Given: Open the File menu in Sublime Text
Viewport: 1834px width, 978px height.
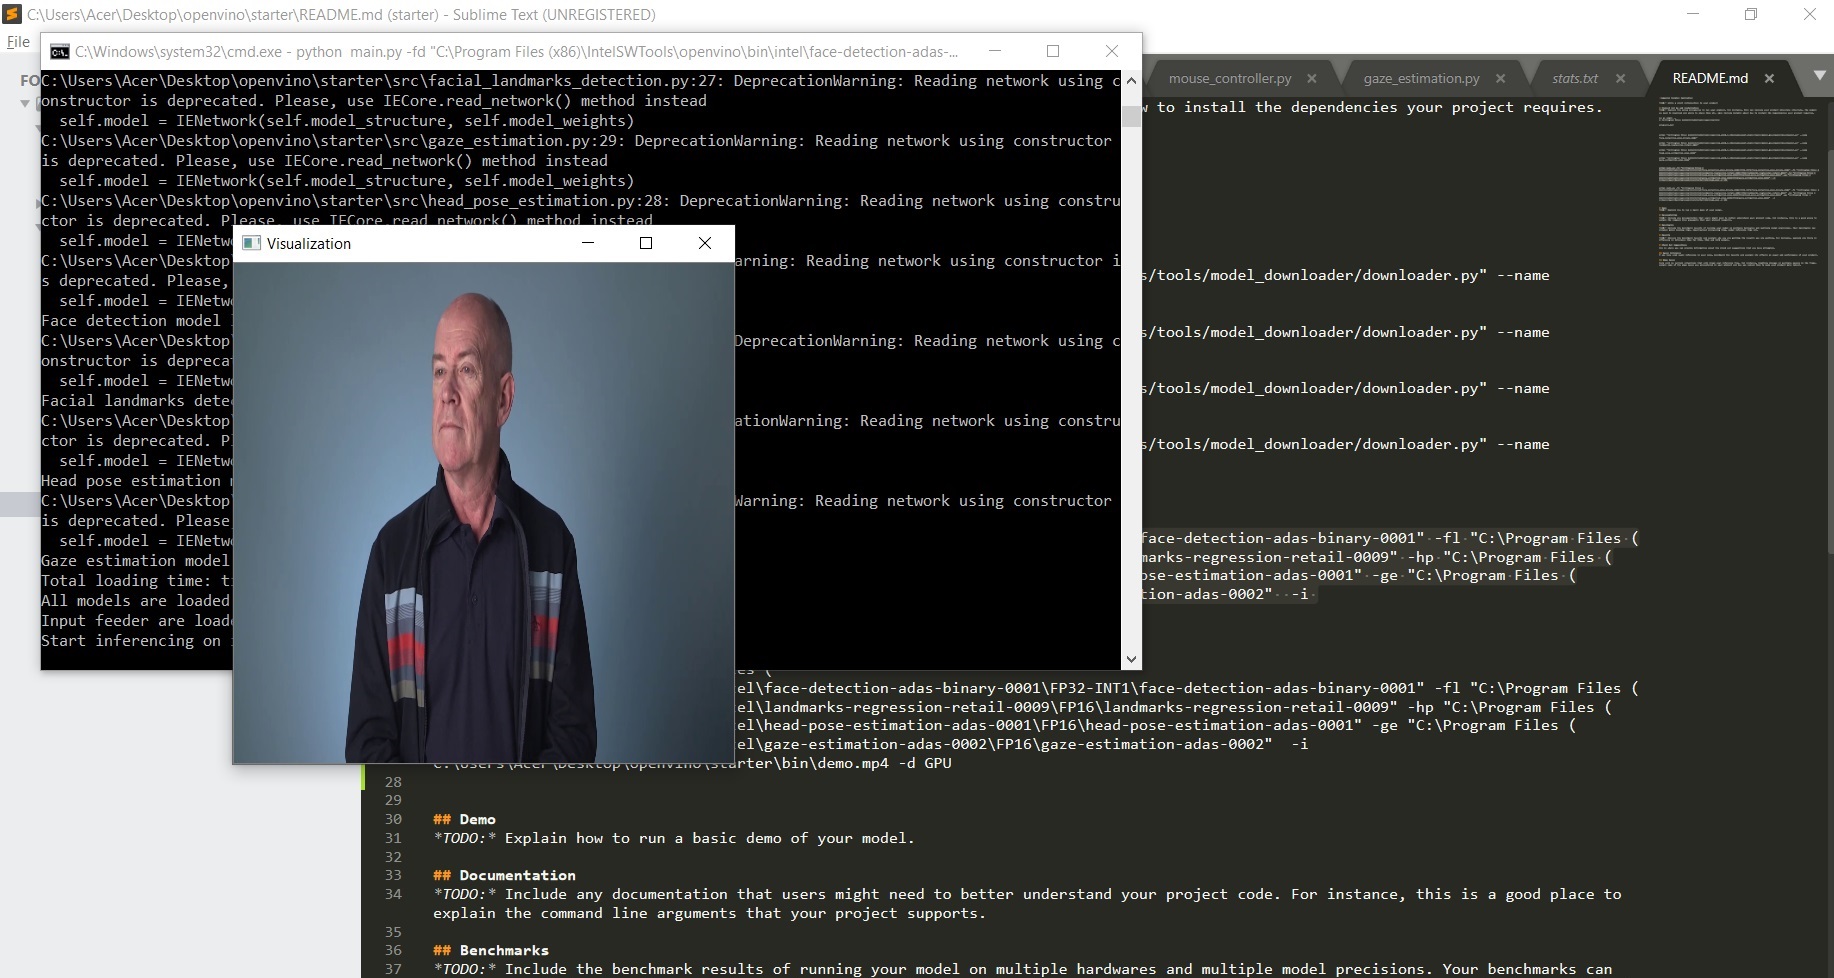Looking at the screenshot, I should 18,42.
